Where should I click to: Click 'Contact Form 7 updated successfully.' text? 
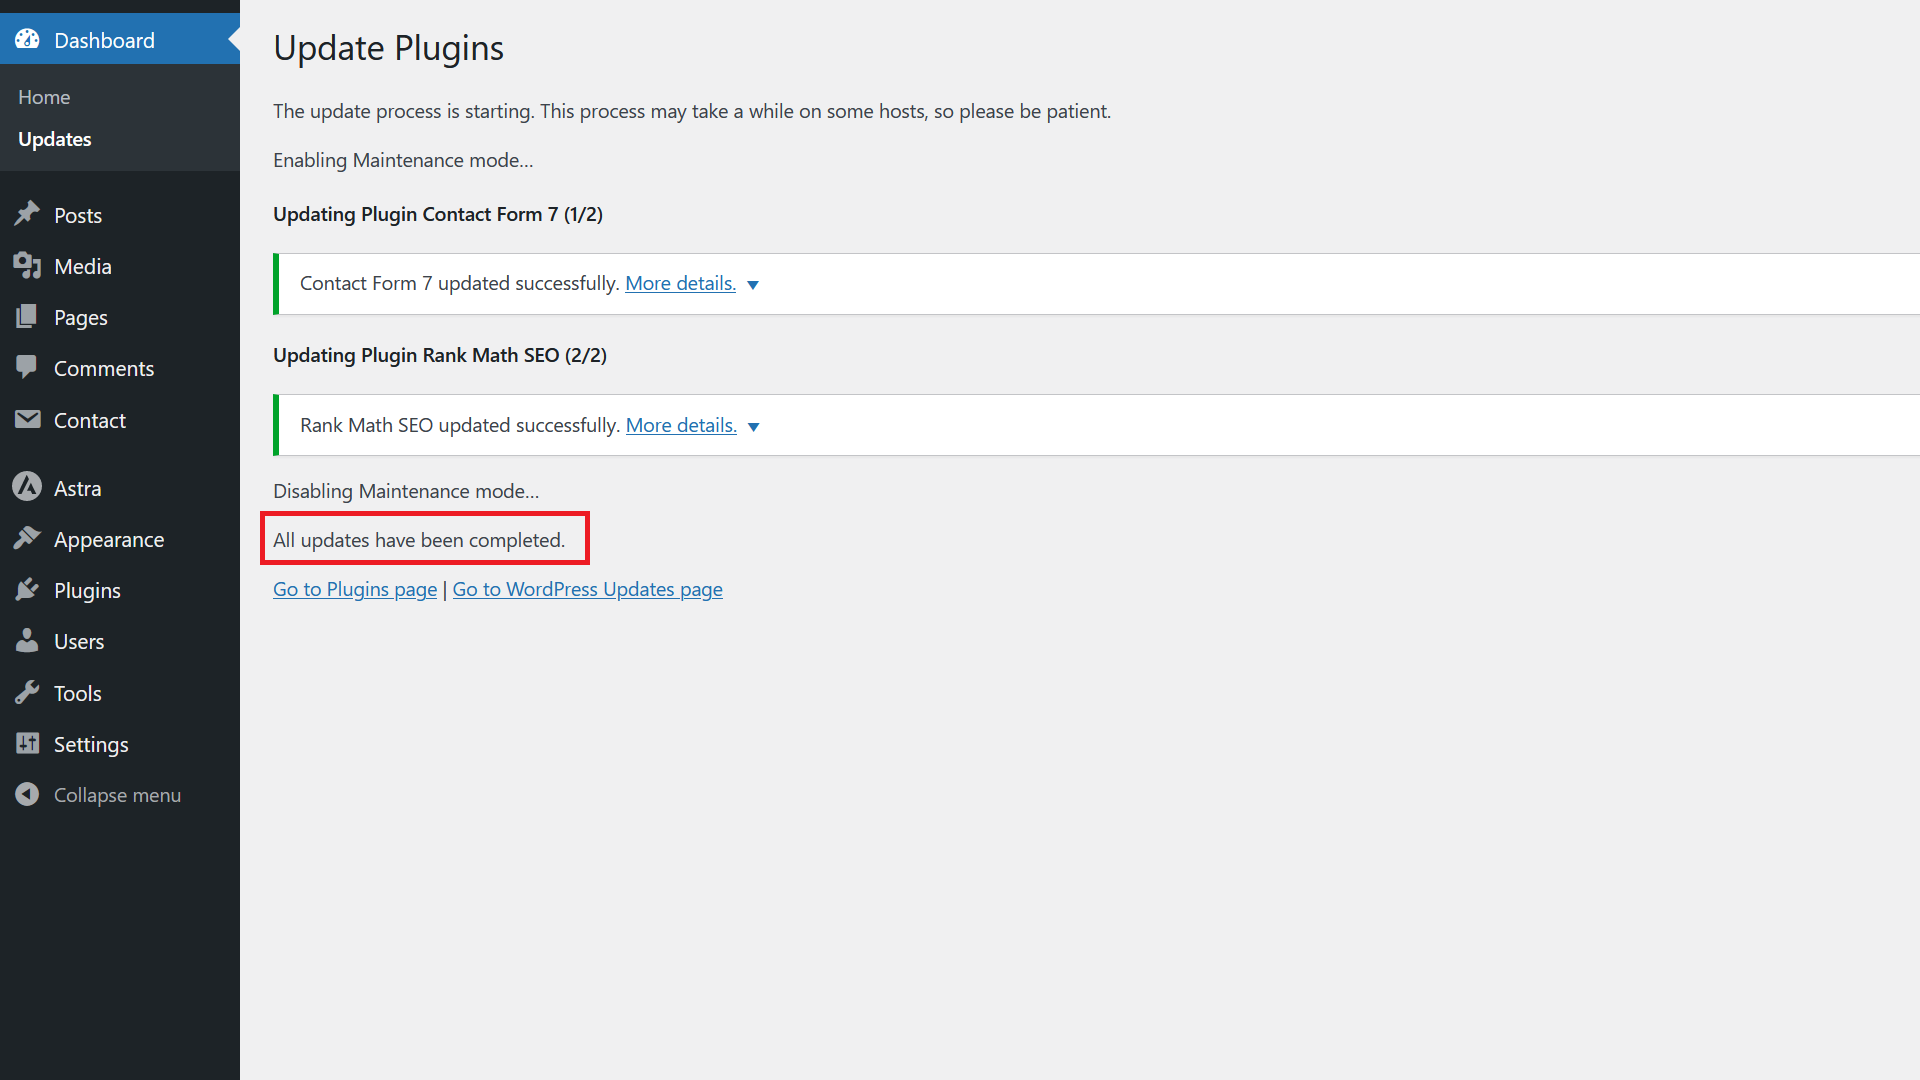point(460,283)
